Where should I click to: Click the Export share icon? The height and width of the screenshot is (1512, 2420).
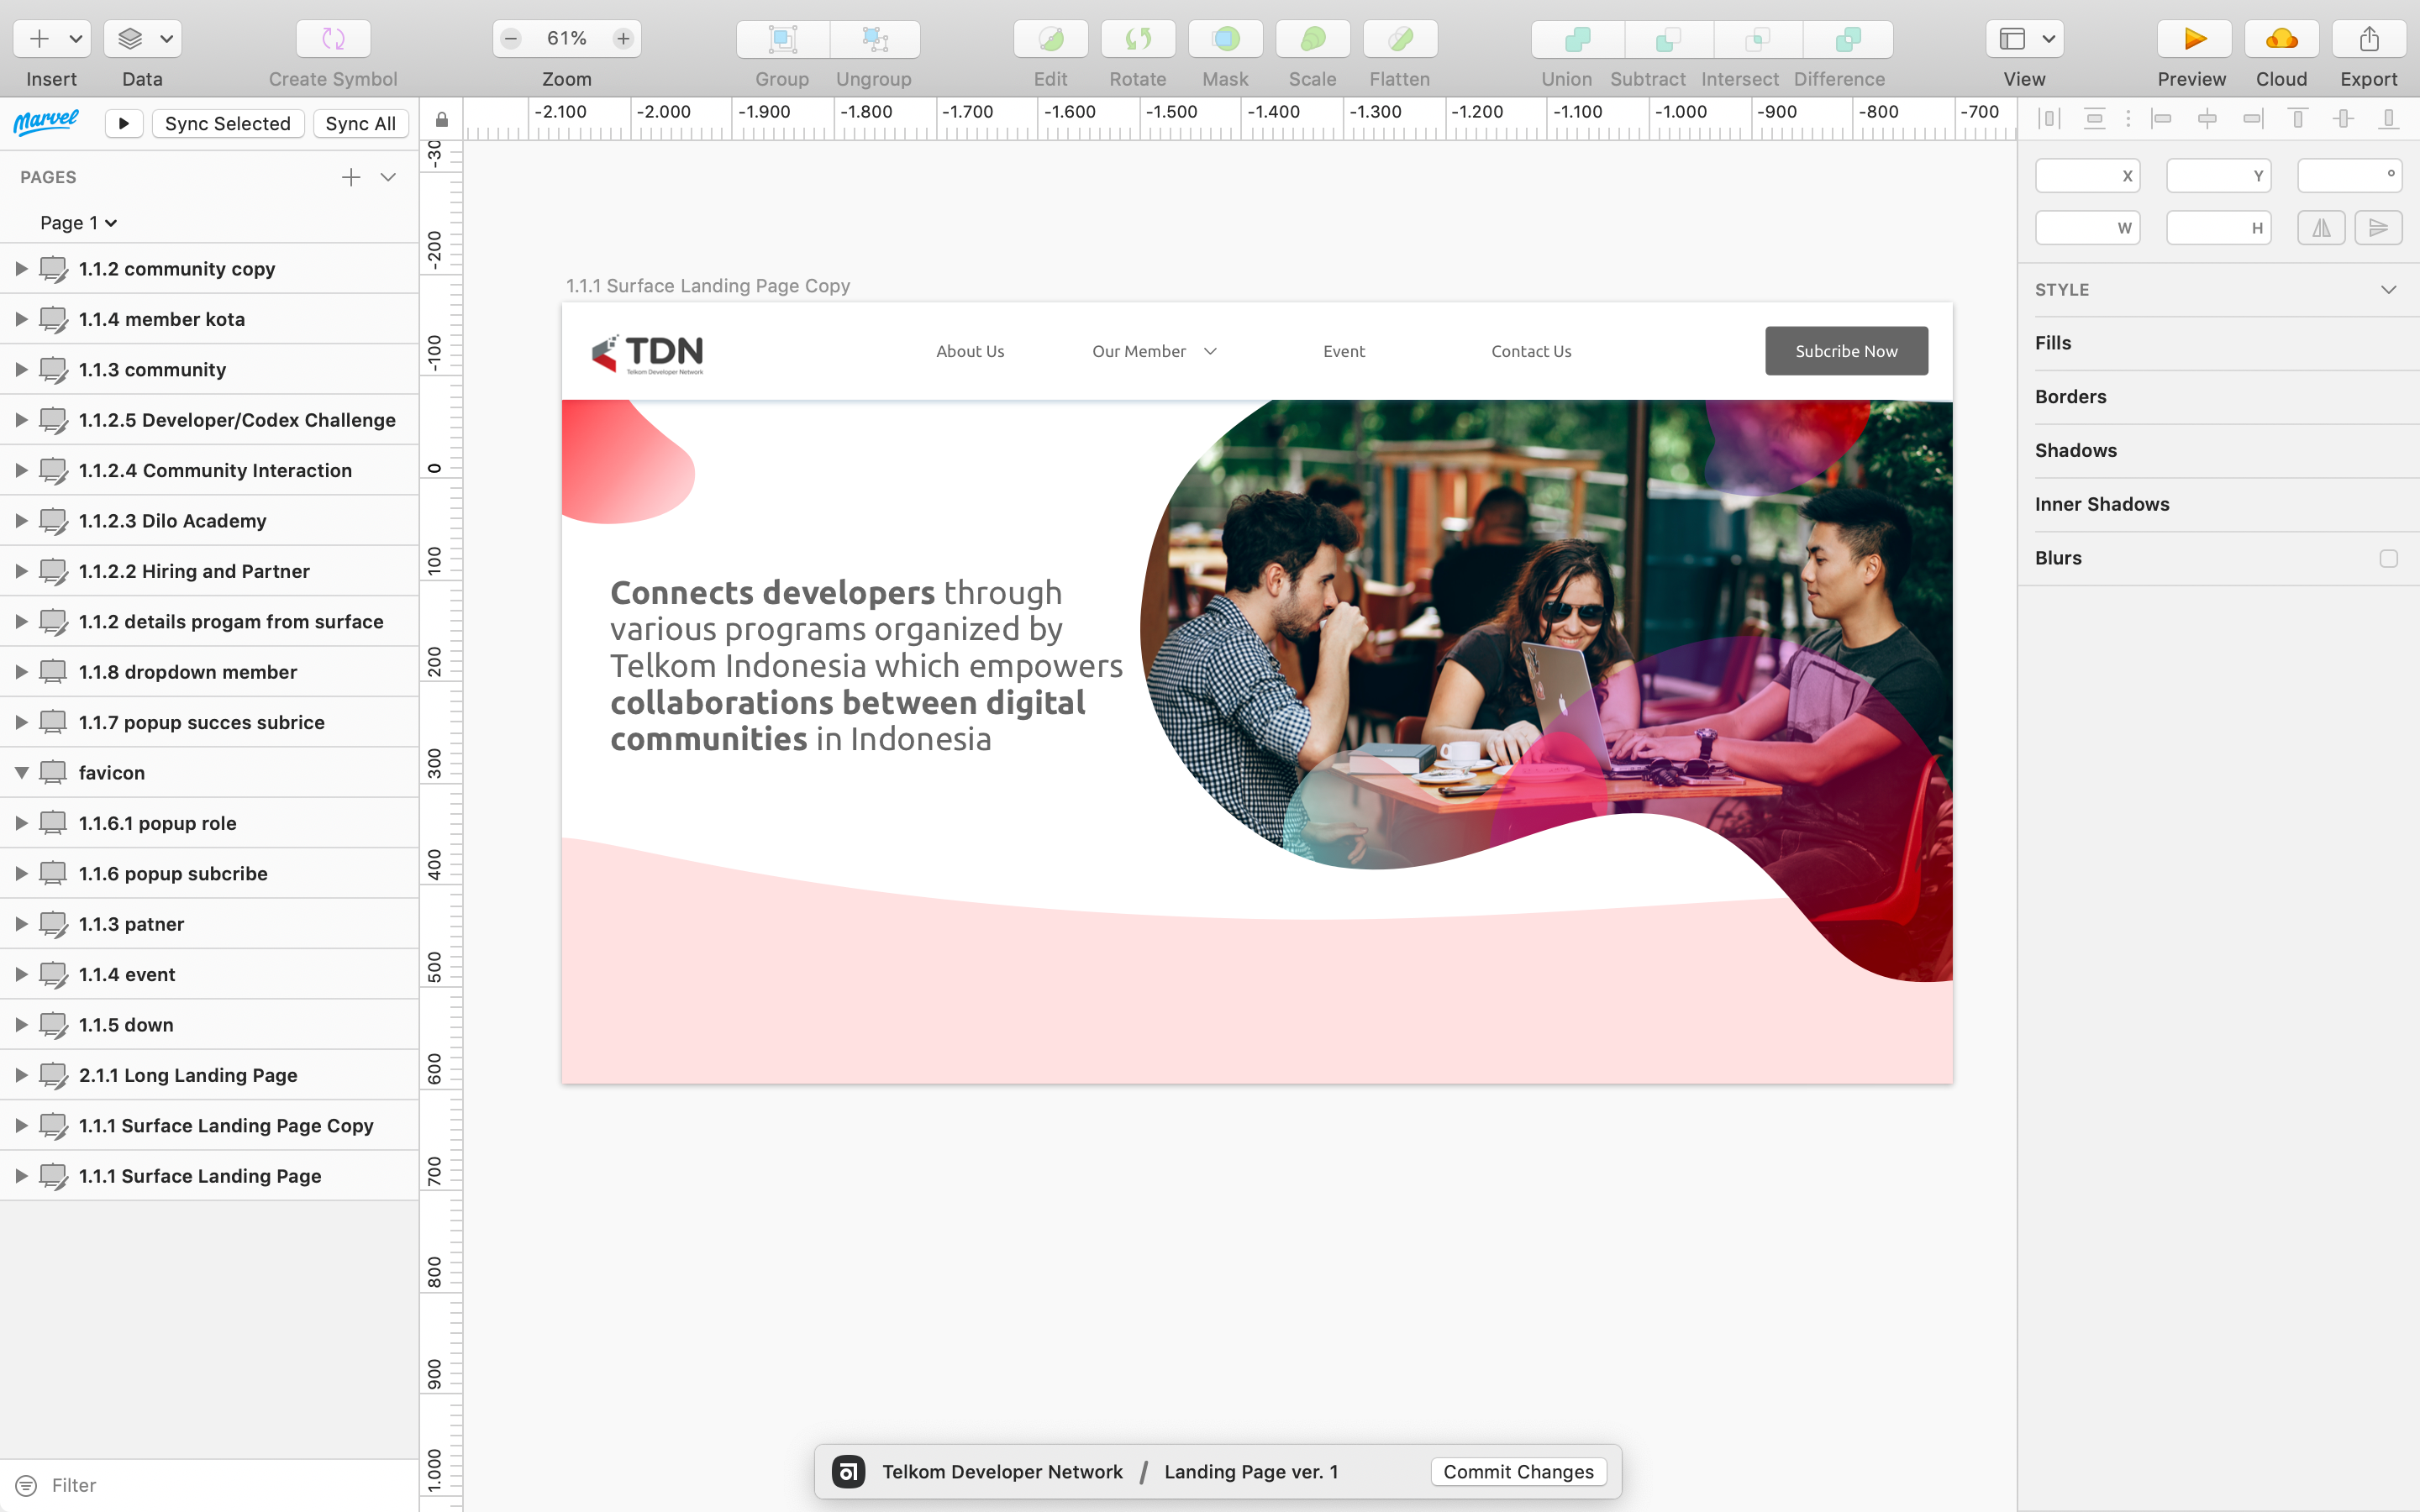pyautogui.click(x=2369, y=39)
